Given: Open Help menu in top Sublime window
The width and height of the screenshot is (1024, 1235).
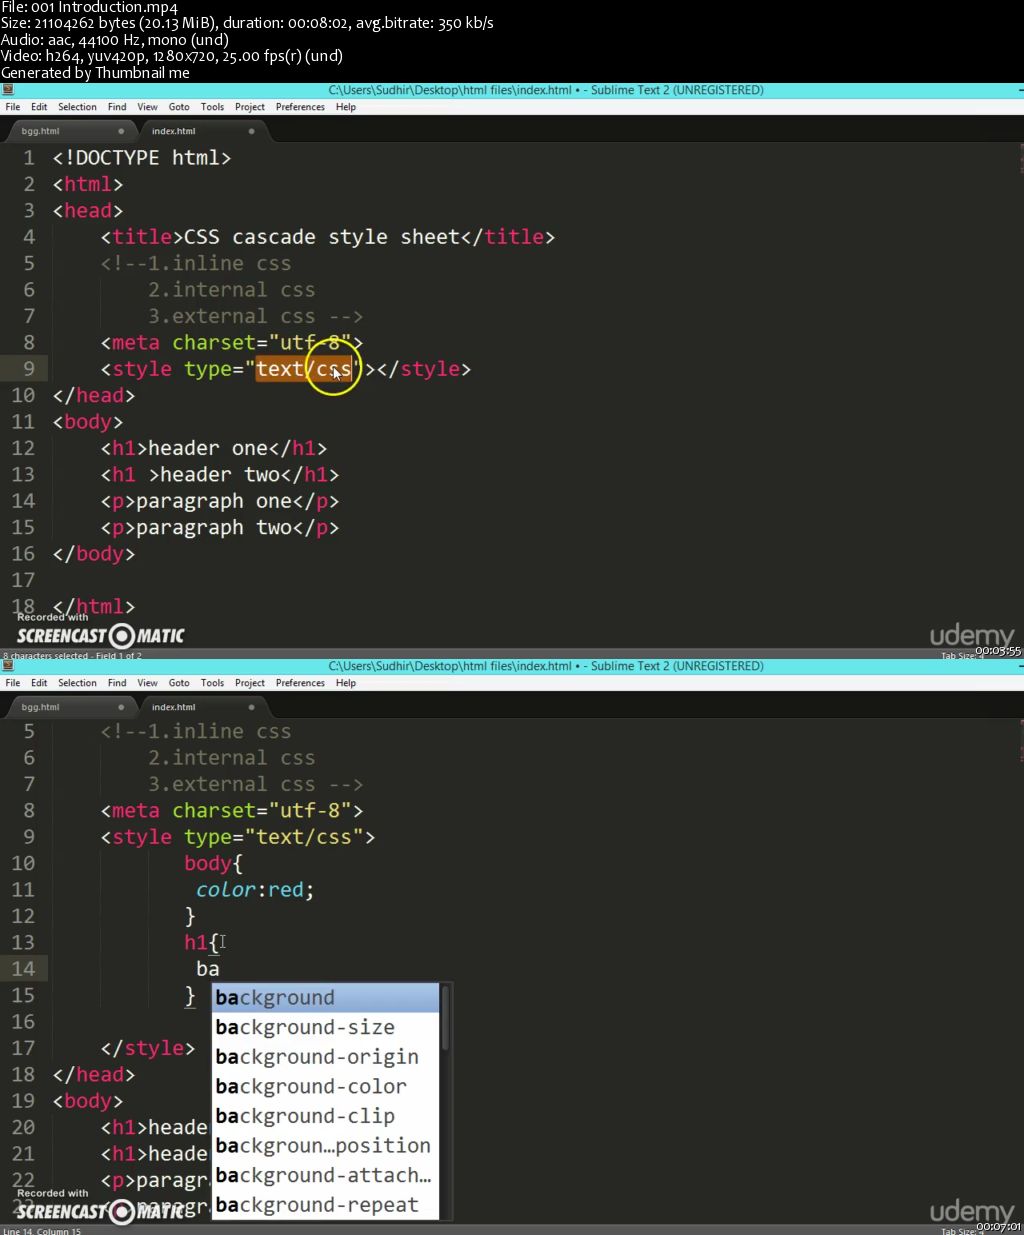Looking at the screenshot, I should [x=346, y=107].
